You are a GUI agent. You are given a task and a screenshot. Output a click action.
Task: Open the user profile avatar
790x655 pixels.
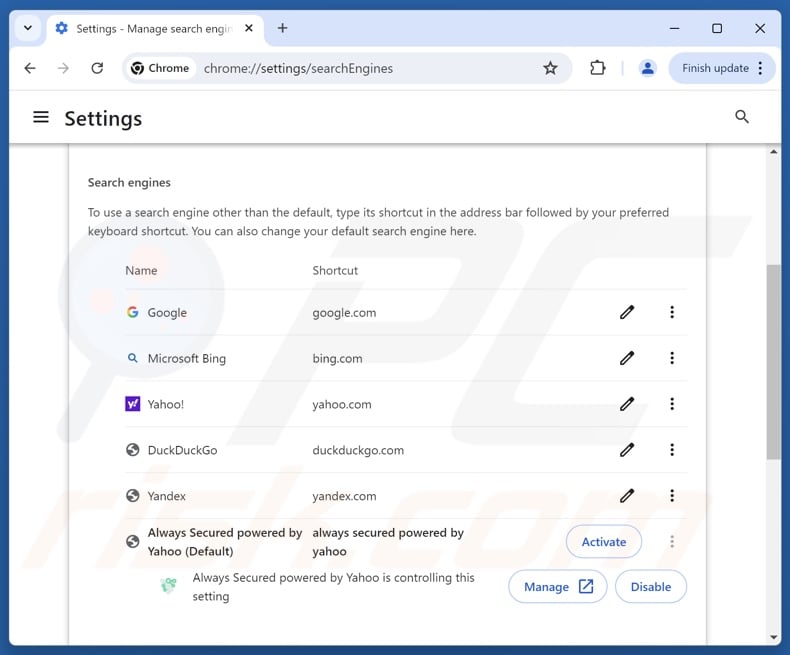(x=647, y=68)
